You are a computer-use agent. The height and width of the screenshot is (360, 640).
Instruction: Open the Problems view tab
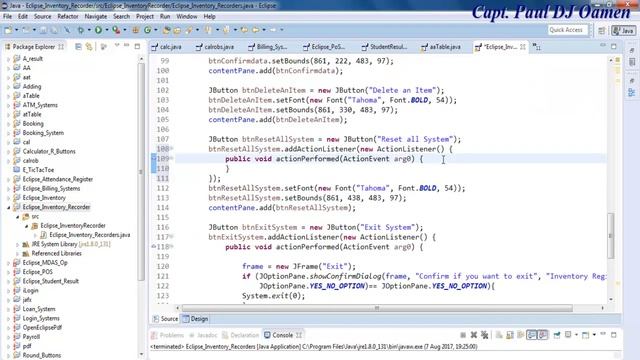point(167,335)
